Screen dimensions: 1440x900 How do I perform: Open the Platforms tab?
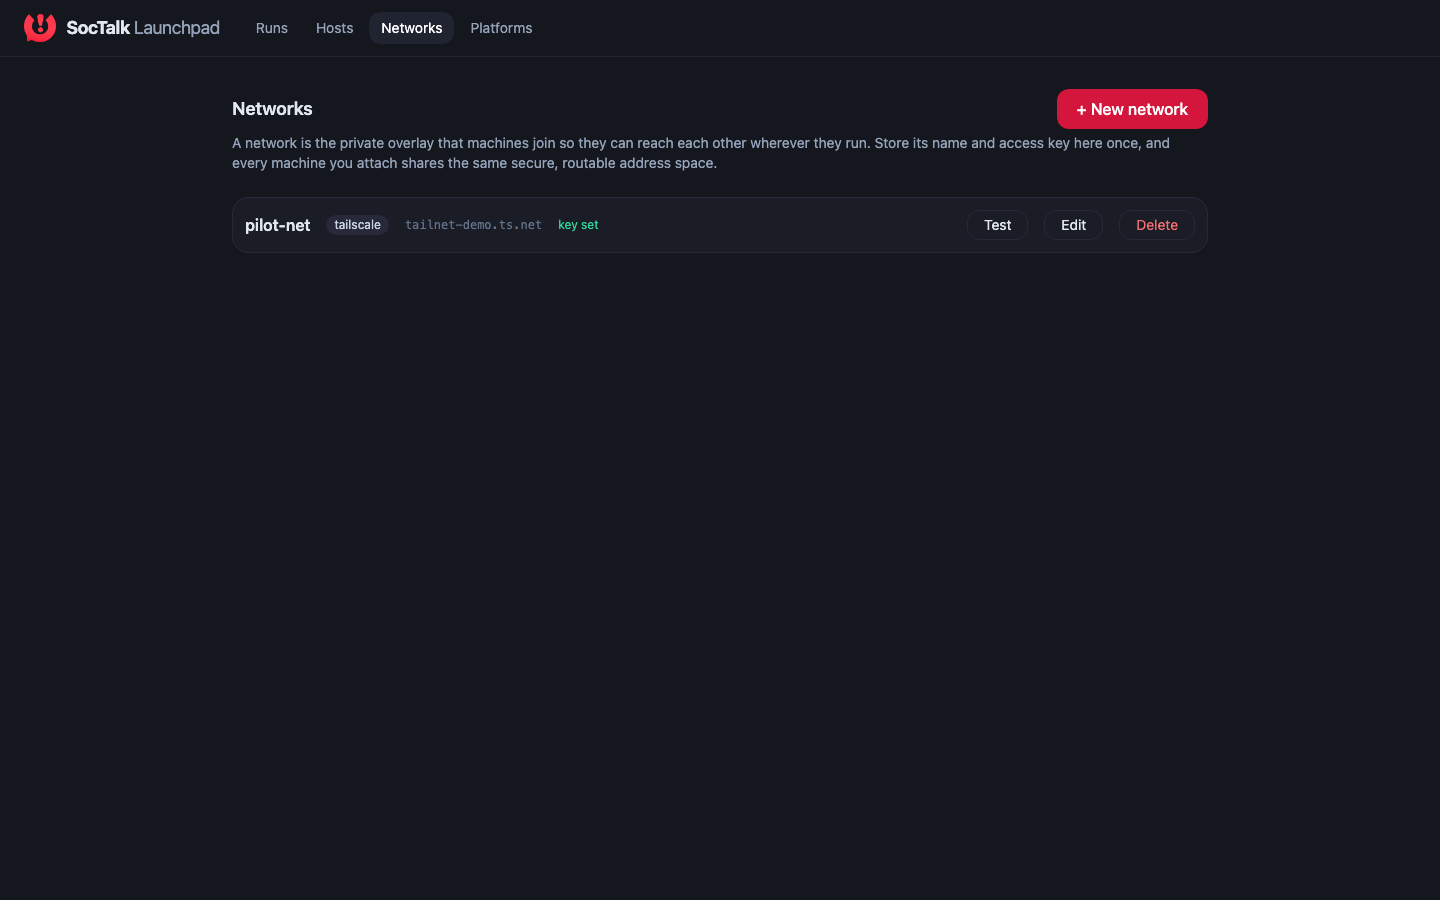[501, 28]
